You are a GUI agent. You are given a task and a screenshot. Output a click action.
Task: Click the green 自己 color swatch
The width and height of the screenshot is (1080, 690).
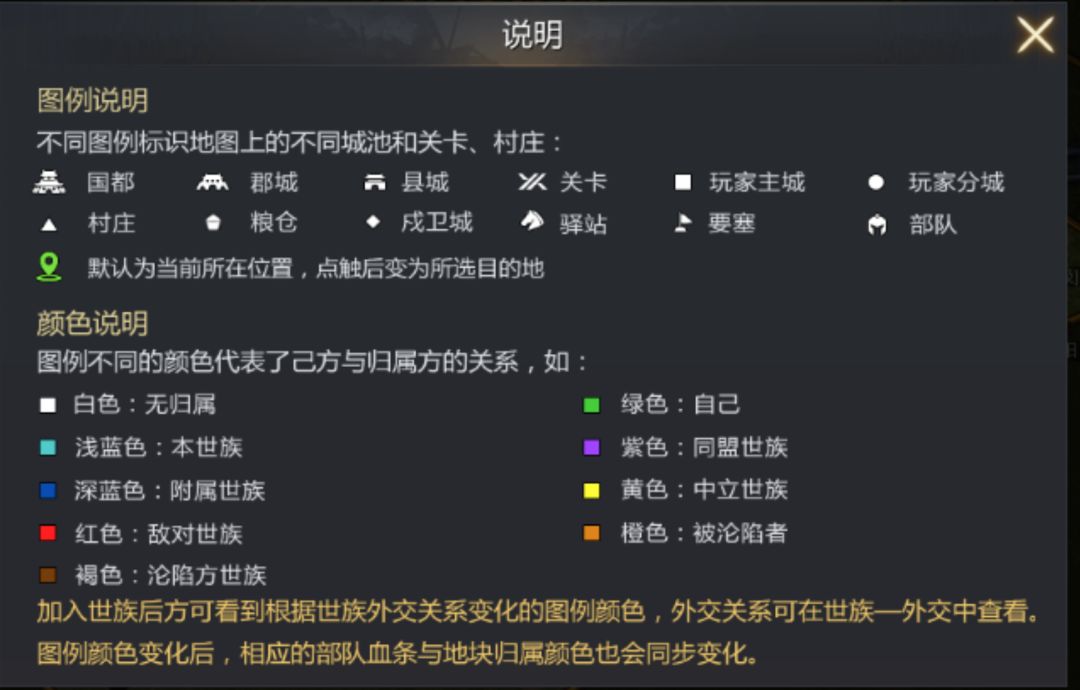pos(592,405)
